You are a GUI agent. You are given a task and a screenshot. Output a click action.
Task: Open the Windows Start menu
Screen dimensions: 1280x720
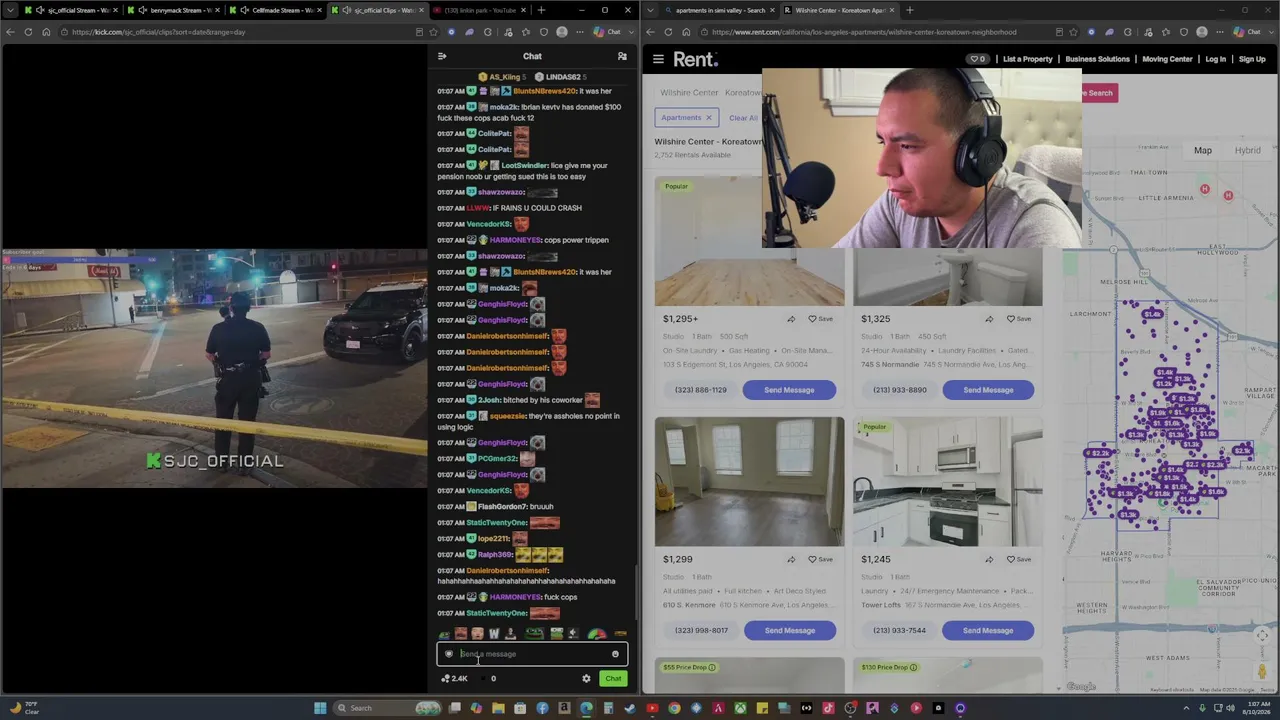pos(320,708)
